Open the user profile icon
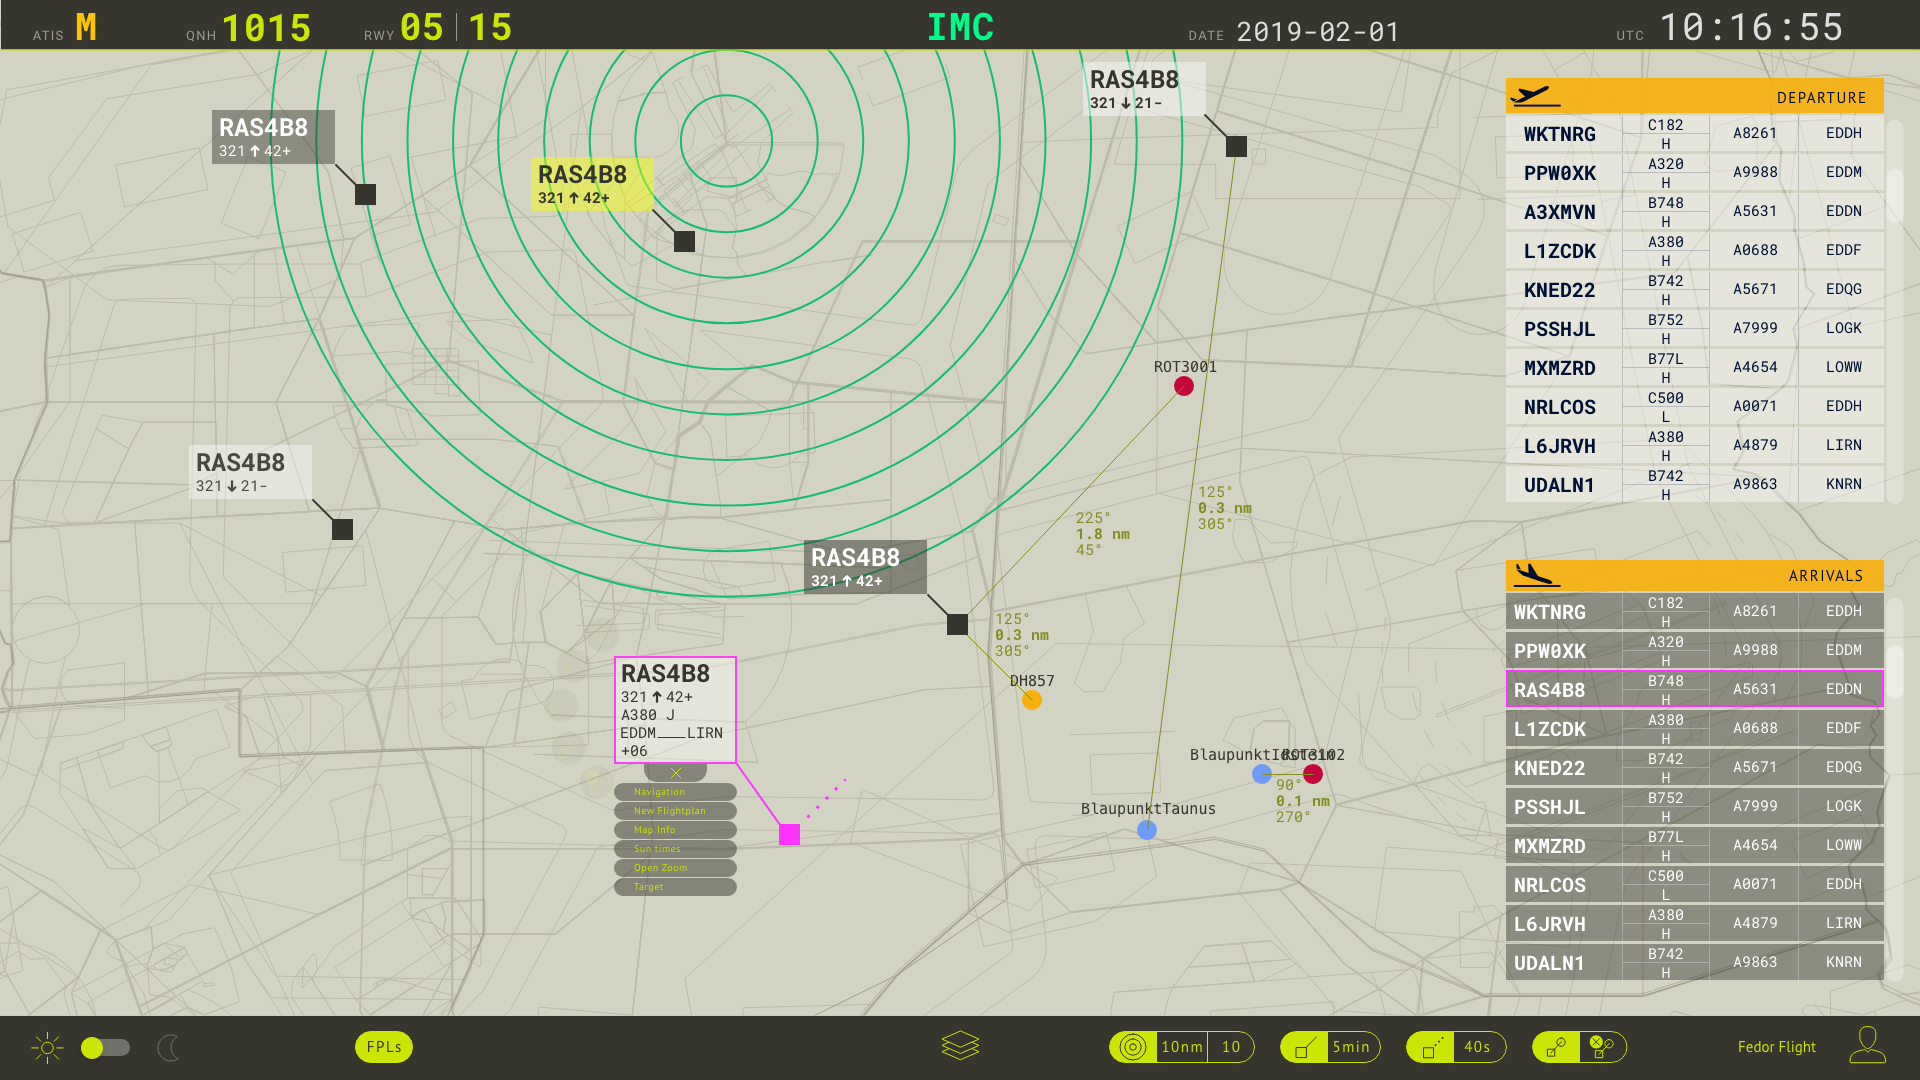The height and width of the screenshot is (1080, 1920). (1867, 1045)
